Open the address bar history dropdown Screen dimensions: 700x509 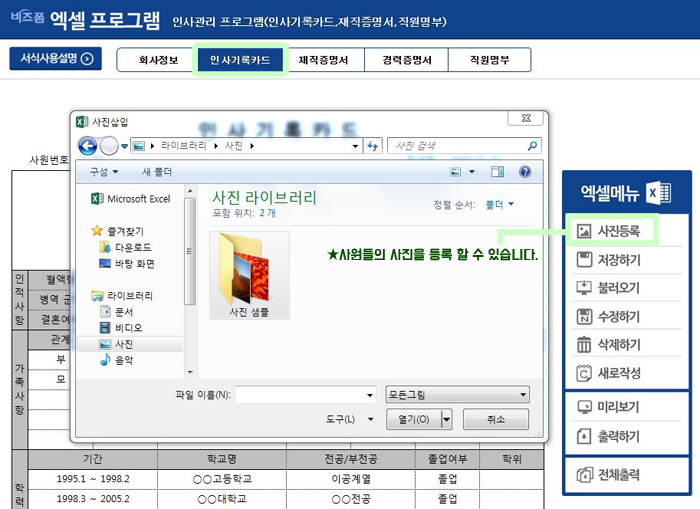[355, 146]
